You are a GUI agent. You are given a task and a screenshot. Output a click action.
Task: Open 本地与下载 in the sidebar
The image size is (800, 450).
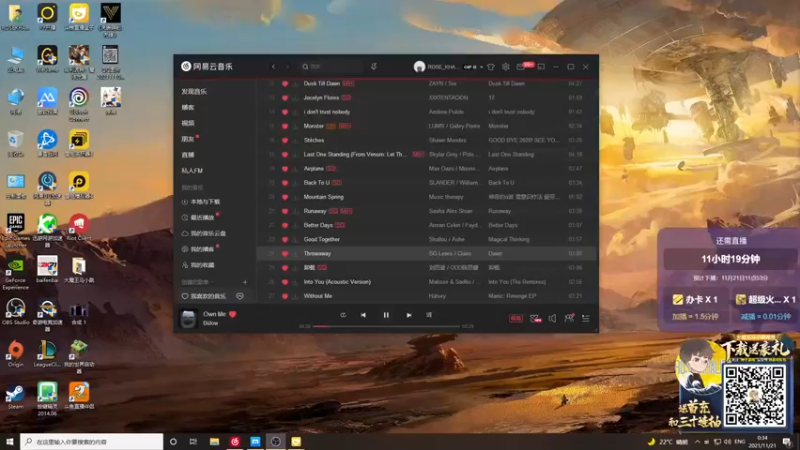pyautogui.click(x=201, y=202)
